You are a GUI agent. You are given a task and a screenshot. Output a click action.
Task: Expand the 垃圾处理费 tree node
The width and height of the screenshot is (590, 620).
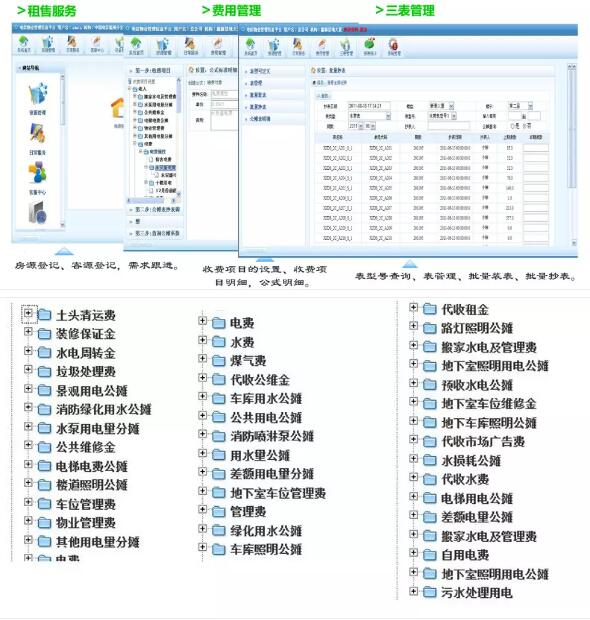pos(28,369)
